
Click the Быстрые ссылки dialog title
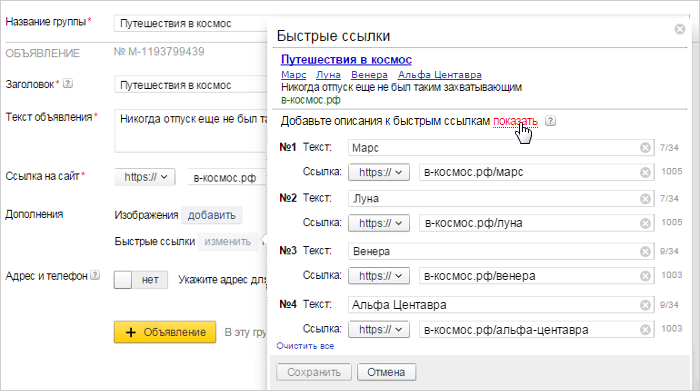pyautogui.click(x=333, y=36)
